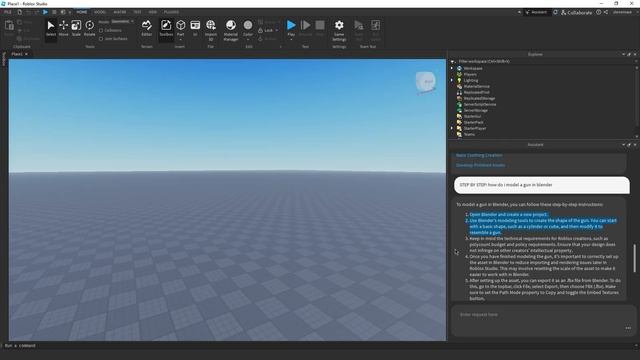This screenshot has height=360, width=640.
Task: Start Play test
Action: click(x=291, y=26)
